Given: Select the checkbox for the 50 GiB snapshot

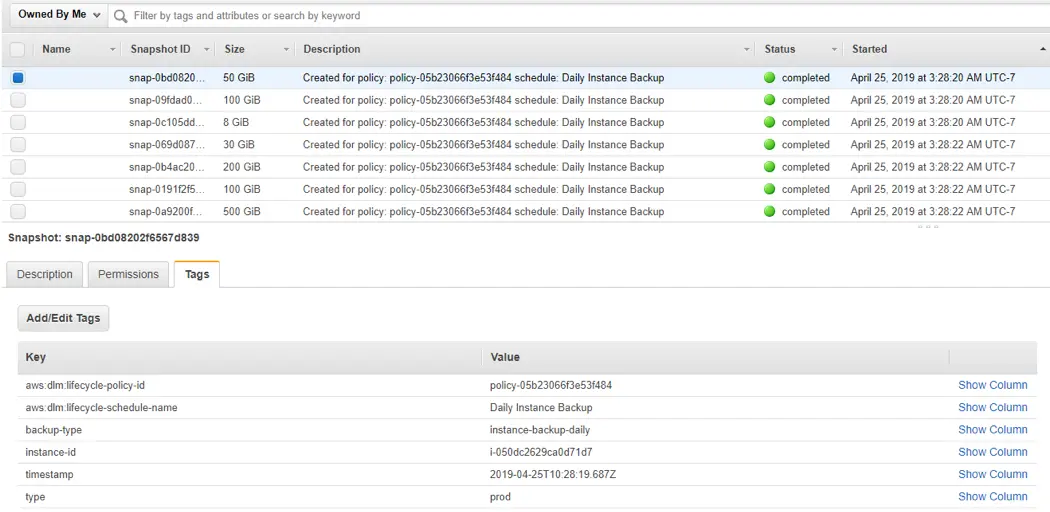Looking at the screenshot, I should coord(18,78).
